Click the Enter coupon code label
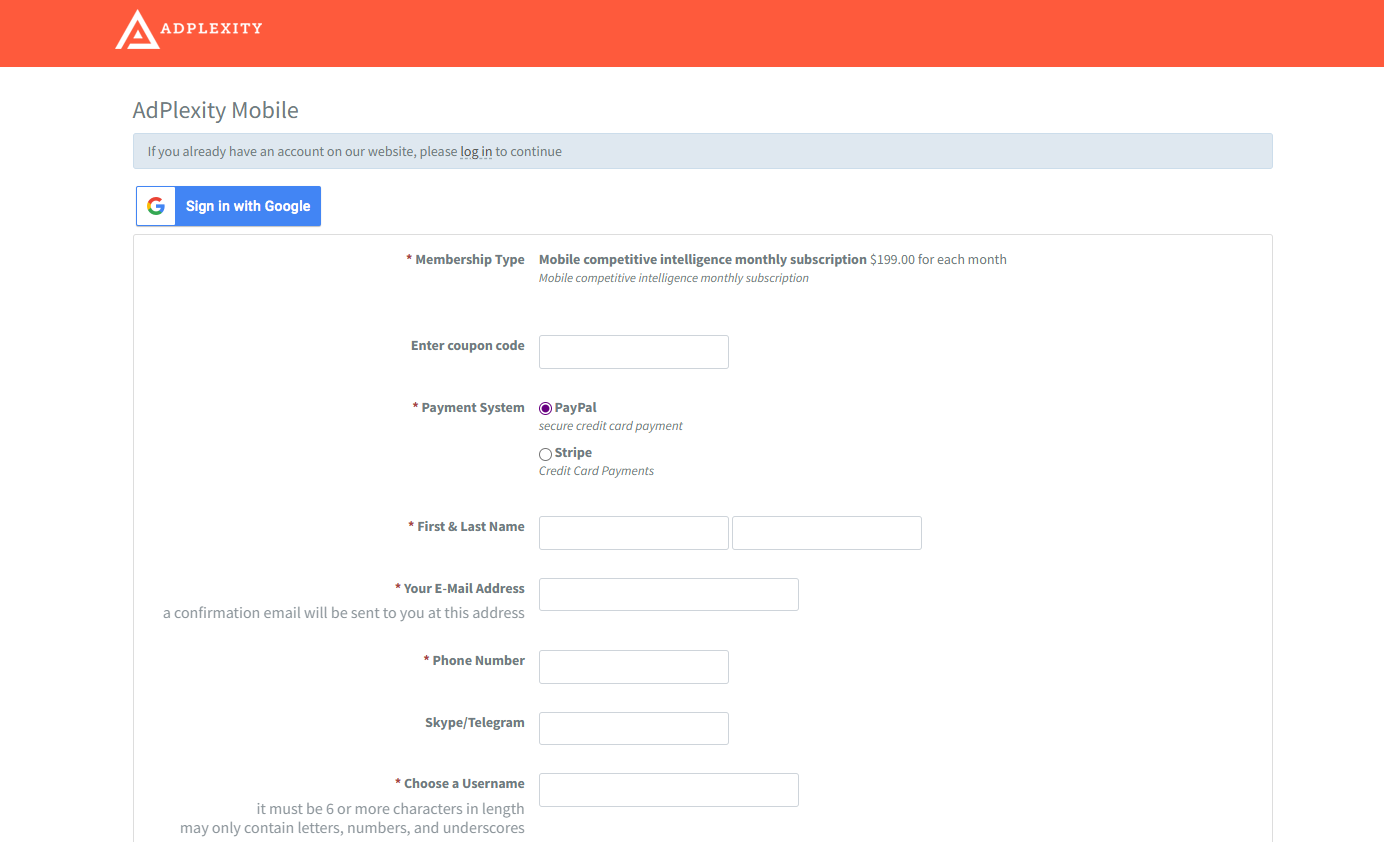This screenshot has height=842, width=1384. [x=468, y=345]
